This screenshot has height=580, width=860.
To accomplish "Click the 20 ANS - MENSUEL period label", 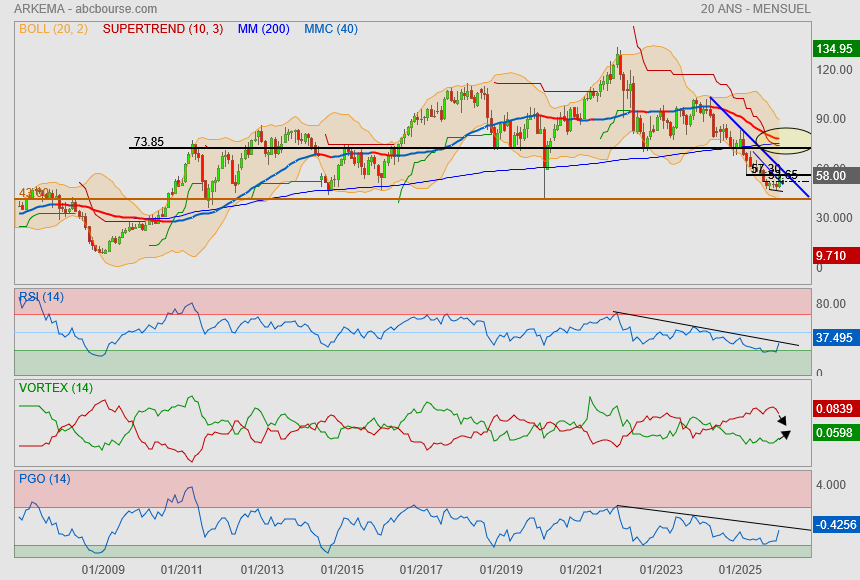I will 757,9.
